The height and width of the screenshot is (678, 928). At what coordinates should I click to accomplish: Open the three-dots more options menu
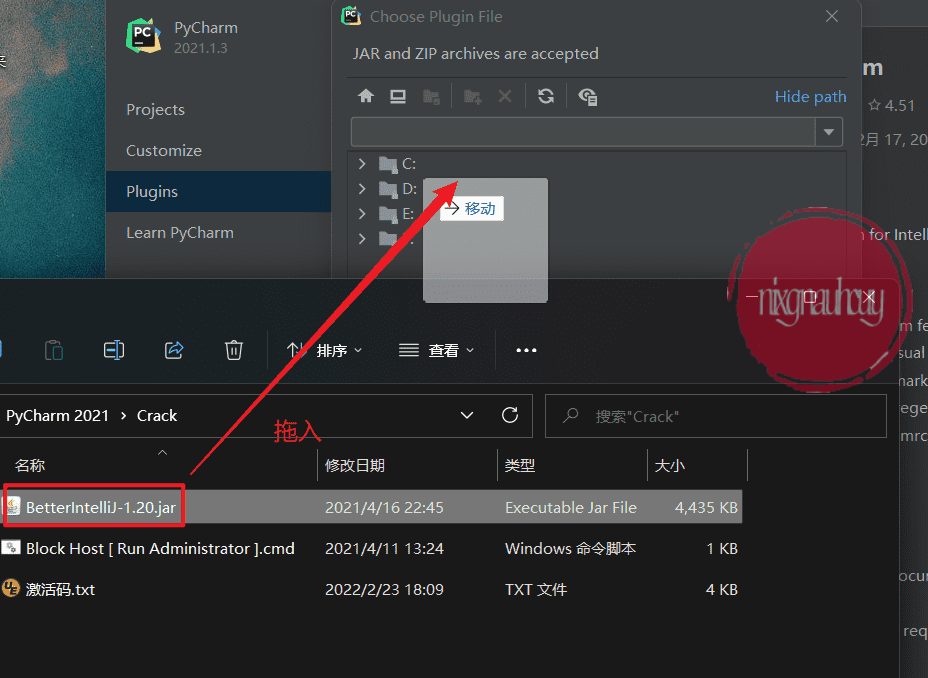tap(526, 350)
